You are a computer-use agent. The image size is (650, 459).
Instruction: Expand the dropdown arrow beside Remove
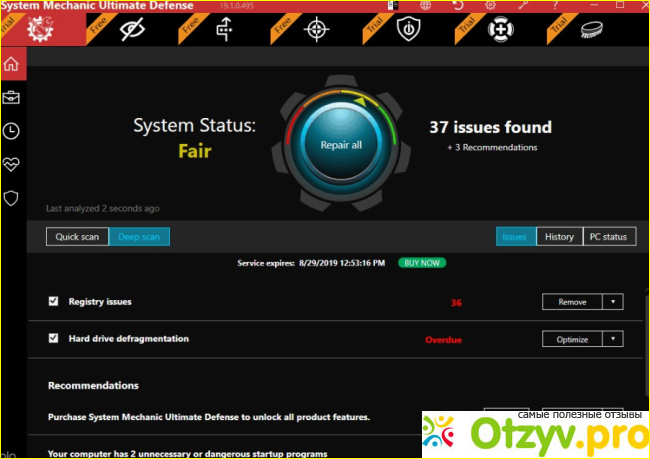(x=612, y=302)
